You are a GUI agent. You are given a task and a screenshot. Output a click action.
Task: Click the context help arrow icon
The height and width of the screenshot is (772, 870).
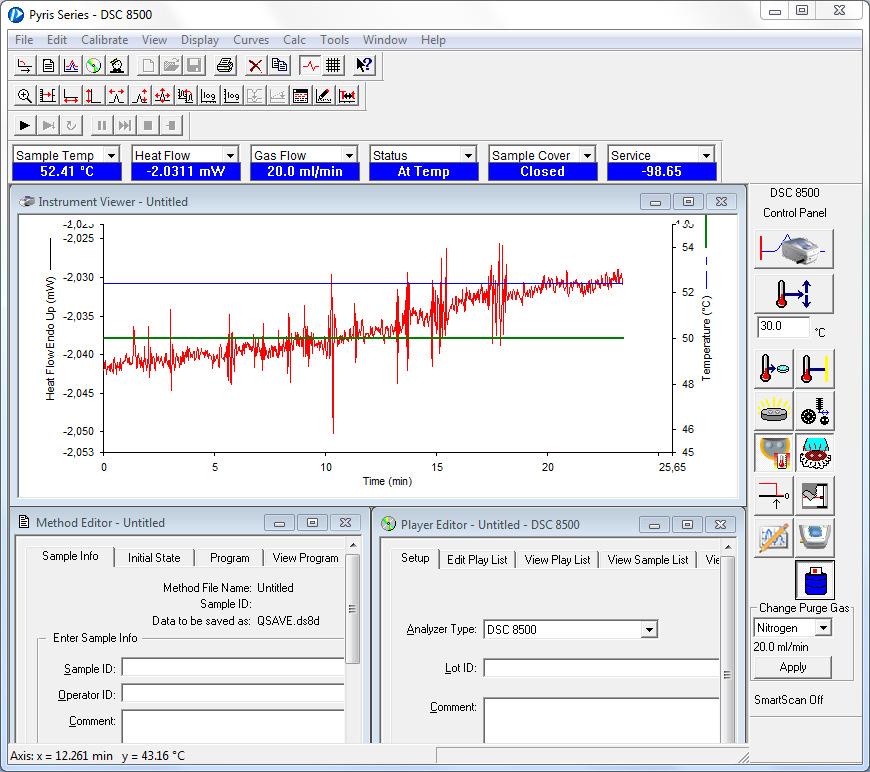click(364, 65)
